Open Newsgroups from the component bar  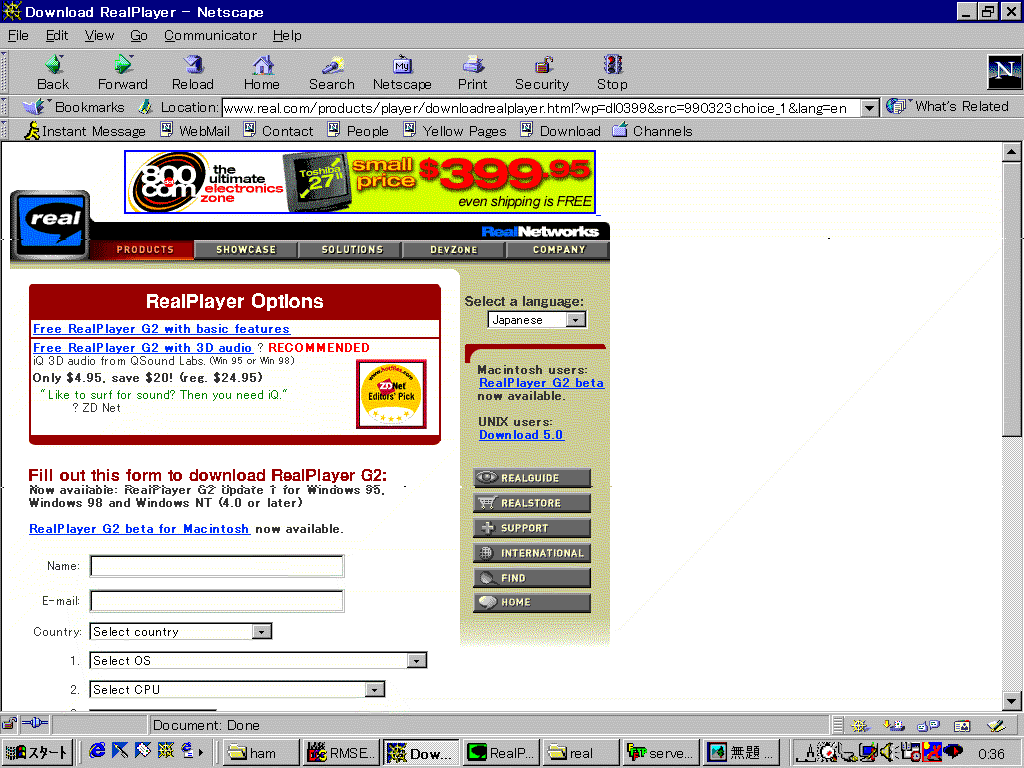coord(928,725)
